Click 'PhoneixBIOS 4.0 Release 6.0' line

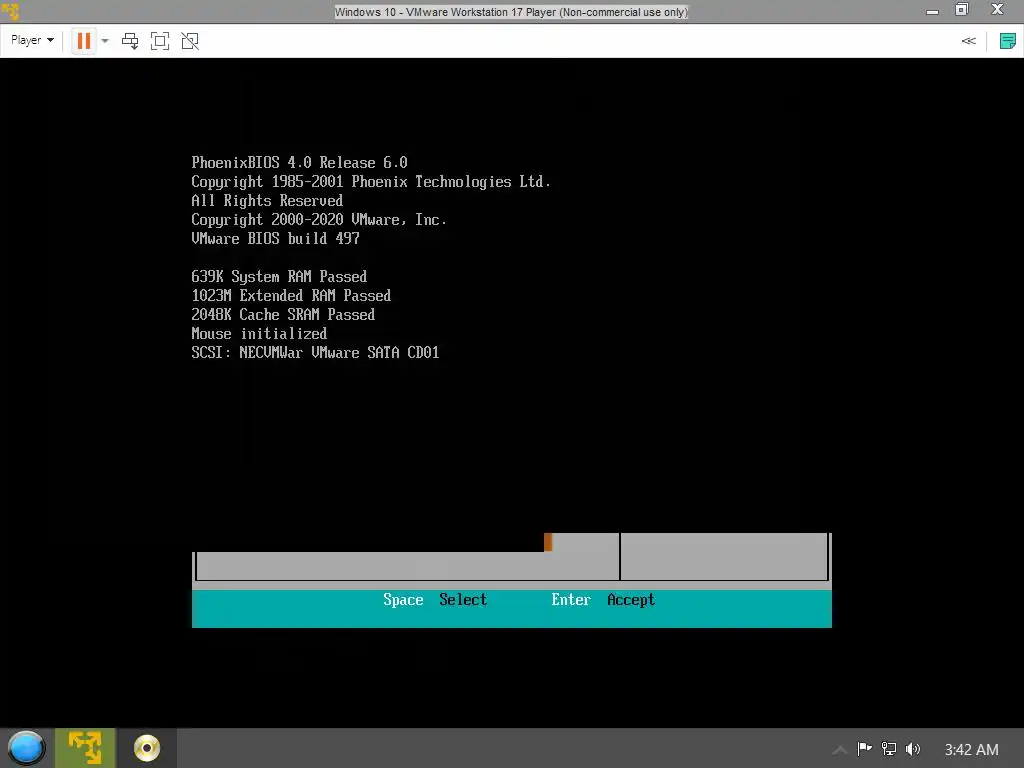click(x=299, y=163)
